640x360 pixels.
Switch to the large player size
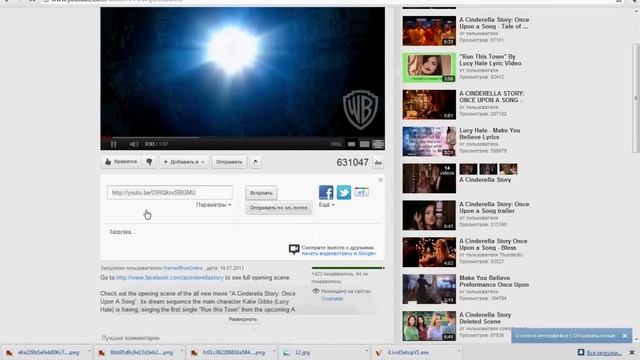point(364,144)
